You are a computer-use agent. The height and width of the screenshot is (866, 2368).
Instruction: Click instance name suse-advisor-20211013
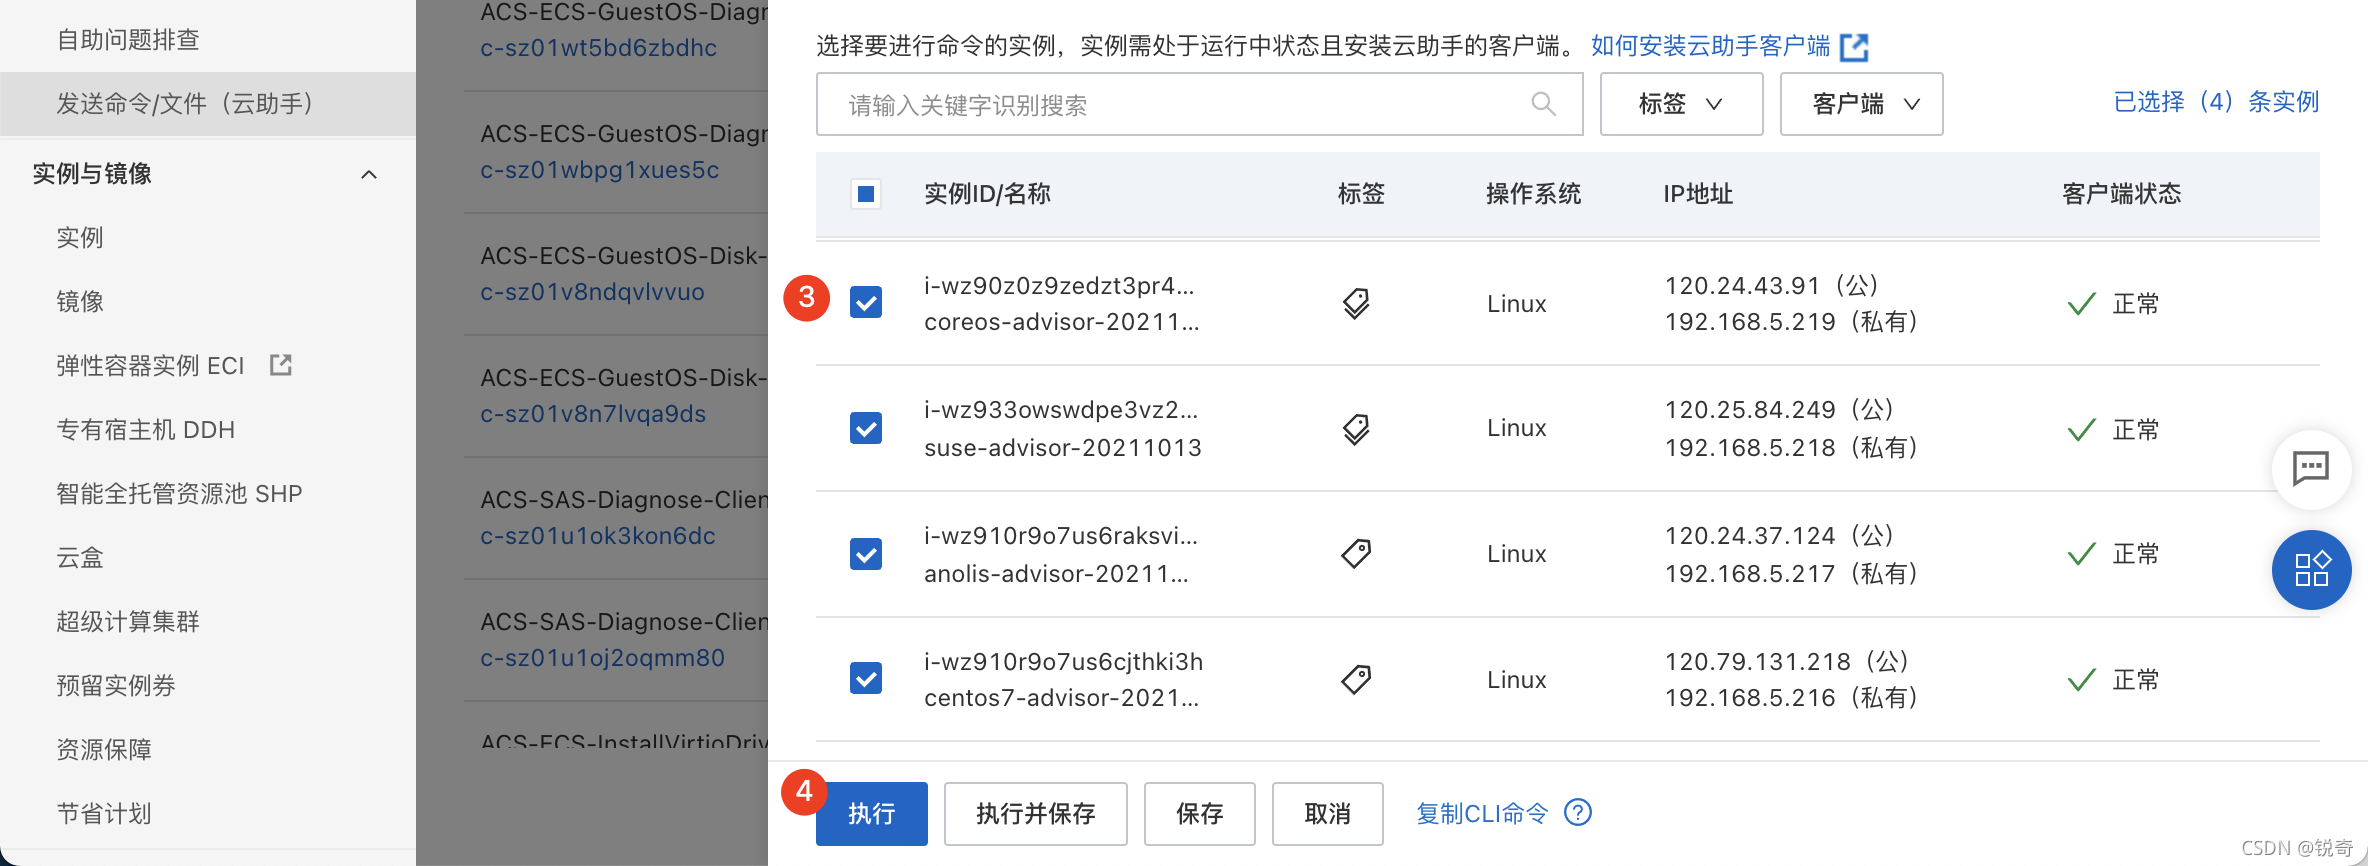[1063, 448]
